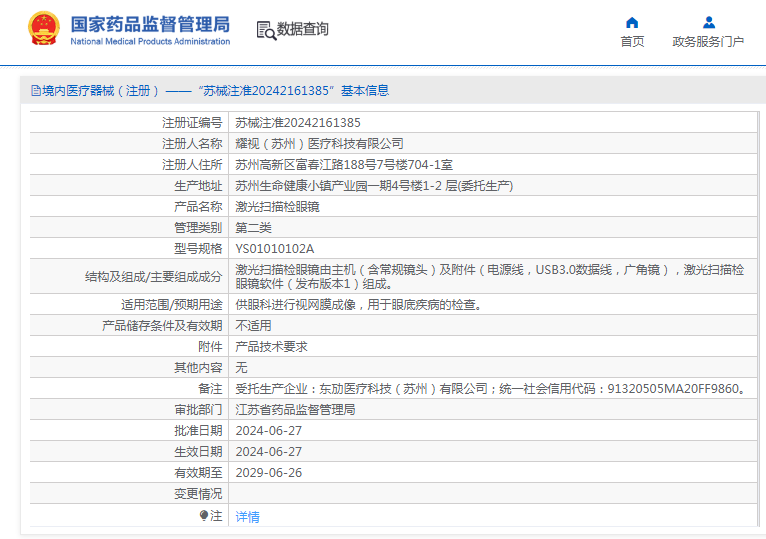Select product name 激光扫描检眼镜

click(x=277, y=207)
